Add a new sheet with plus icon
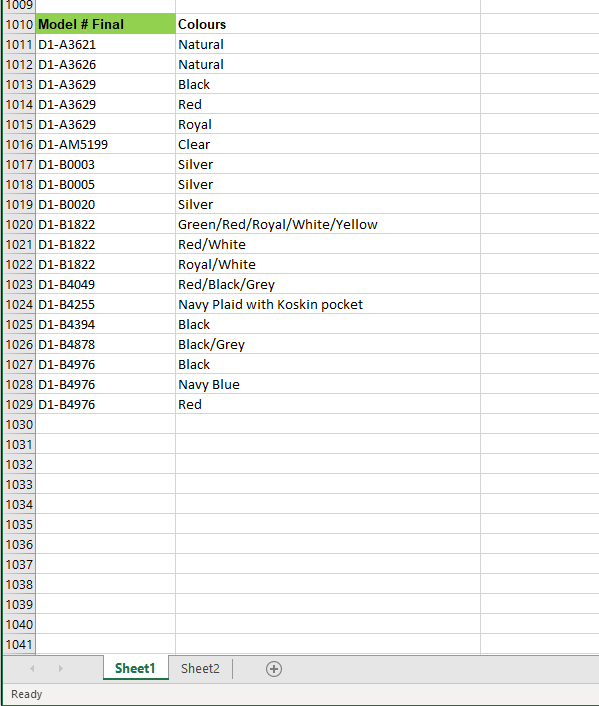599x706 pixels. pos(274,669)
